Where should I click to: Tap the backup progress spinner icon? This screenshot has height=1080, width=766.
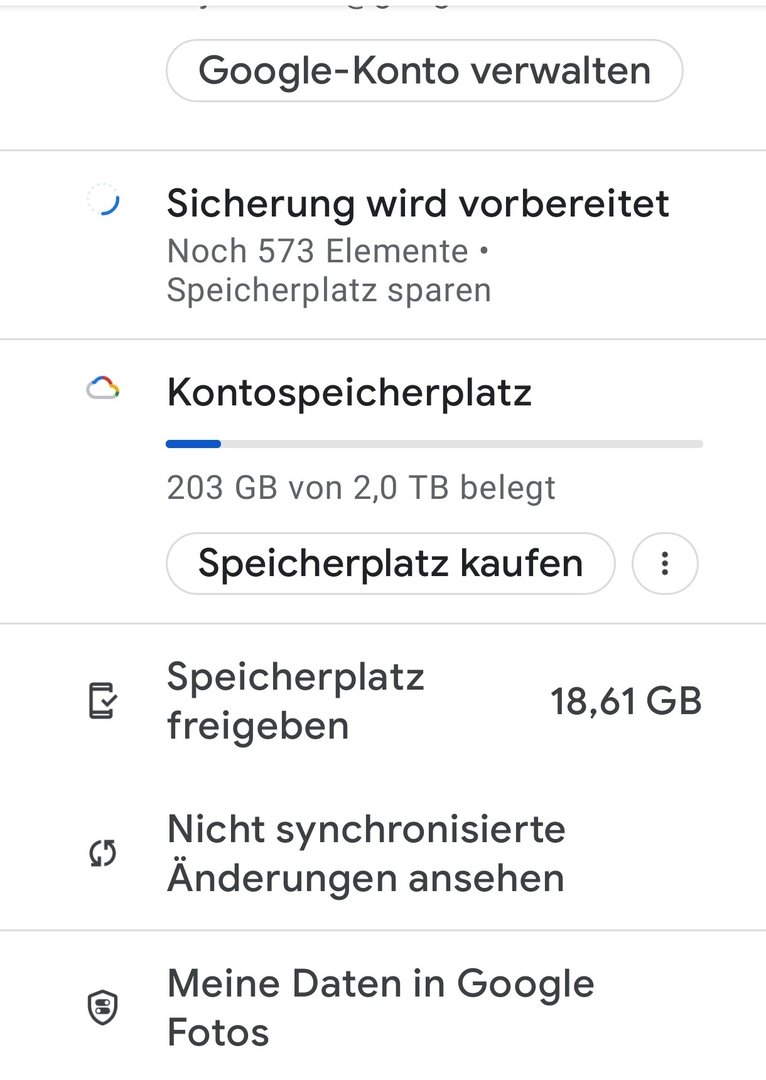pos(104,203)
